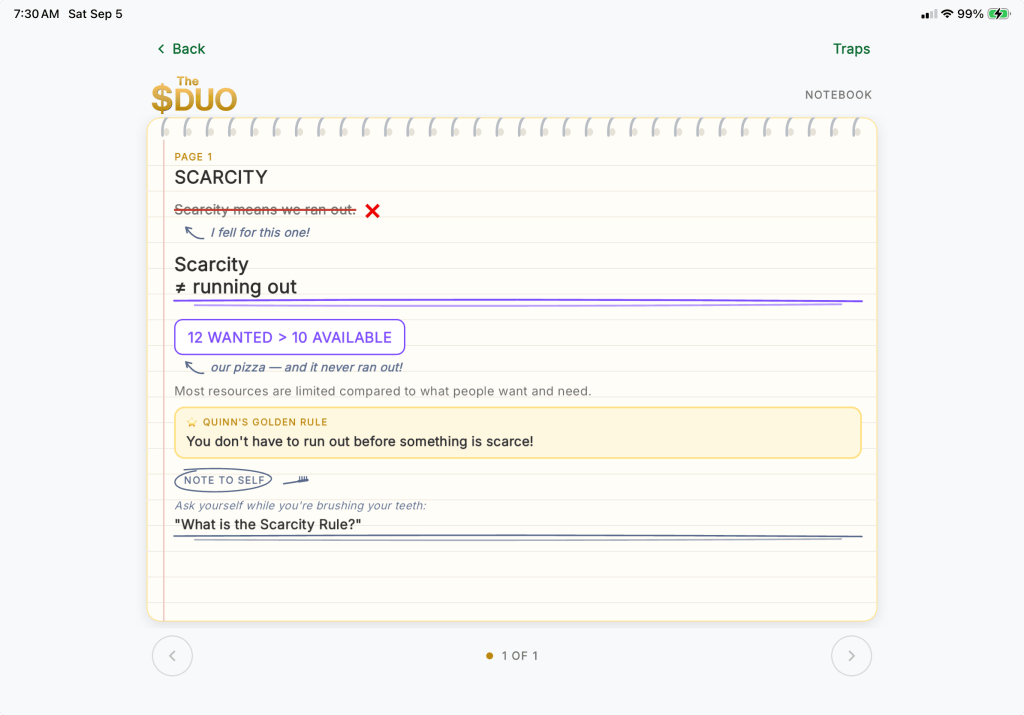The height and width of the screenshot is (715, 1024).
Task: Tap the Wi-Fi status icon
Action: click(946, 14)
